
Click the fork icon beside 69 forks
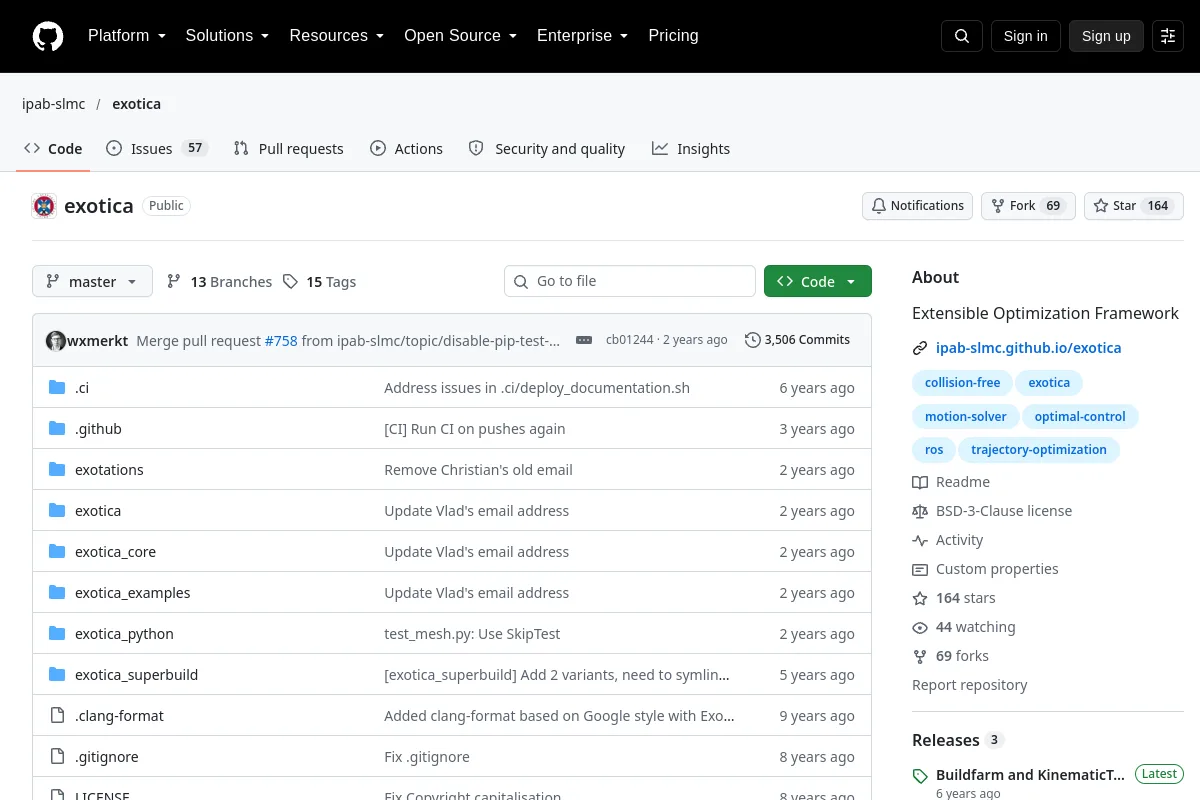coord(920,656)
